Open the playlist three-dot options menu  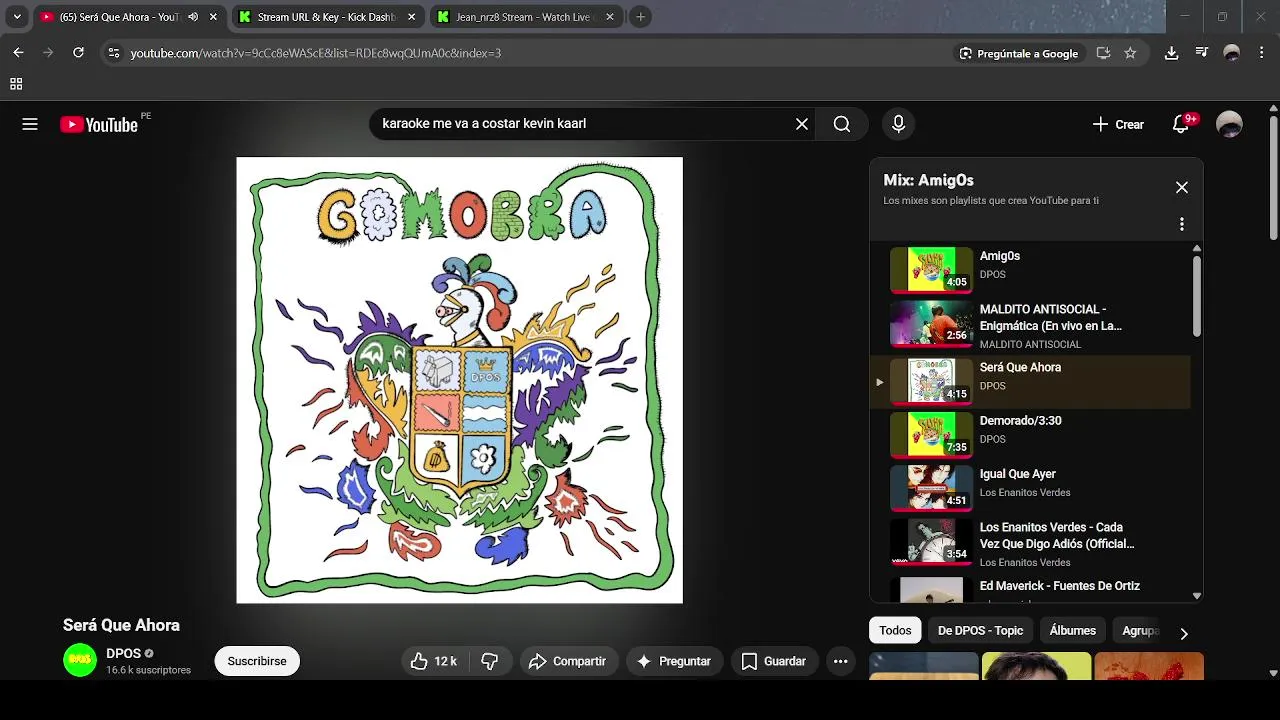(1181, 224)
